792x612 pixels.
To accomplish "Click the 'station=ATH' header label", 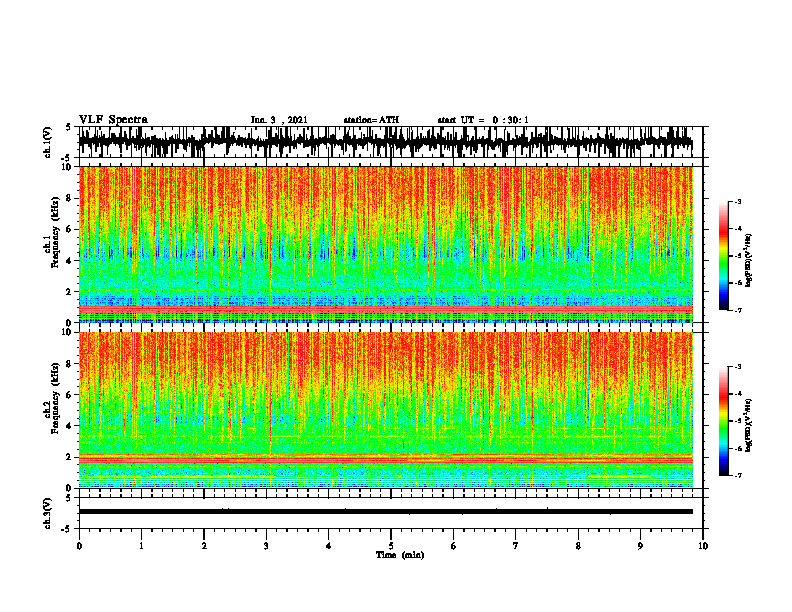I will [371, 120].
